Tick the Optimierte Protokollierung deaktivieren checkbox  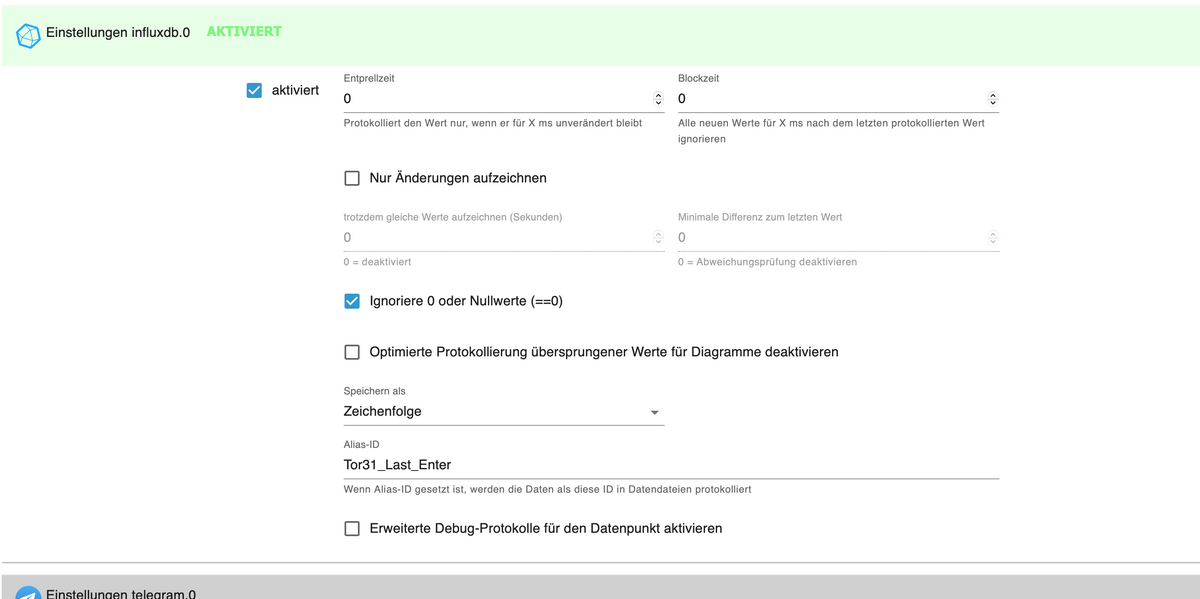pyautogui.click(x=352, y=352)
